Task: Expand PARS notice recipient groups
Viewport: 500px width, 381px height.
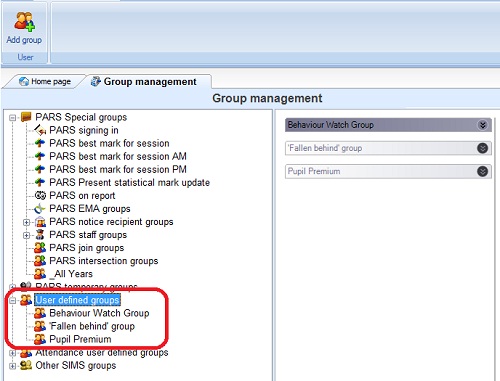Action: 26,222
